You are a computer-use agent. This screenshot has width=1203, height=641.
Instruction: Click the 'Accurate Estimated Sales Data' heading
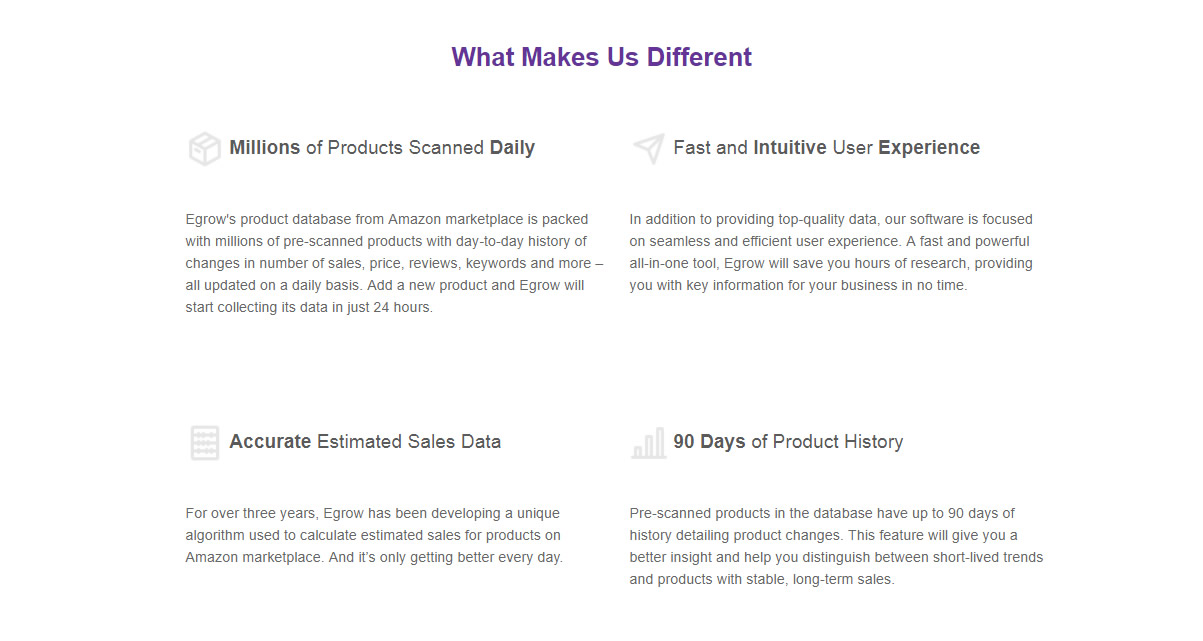(x=365, y=442)
